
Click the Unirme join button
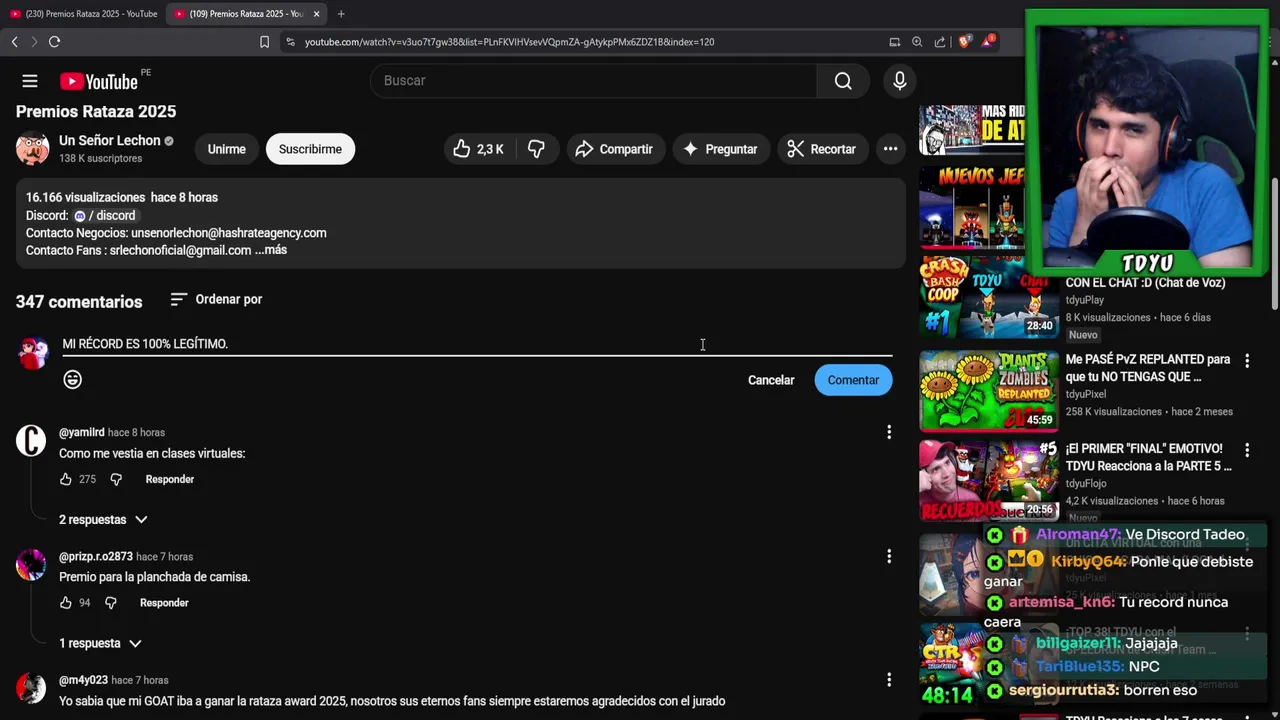point(226,149)
